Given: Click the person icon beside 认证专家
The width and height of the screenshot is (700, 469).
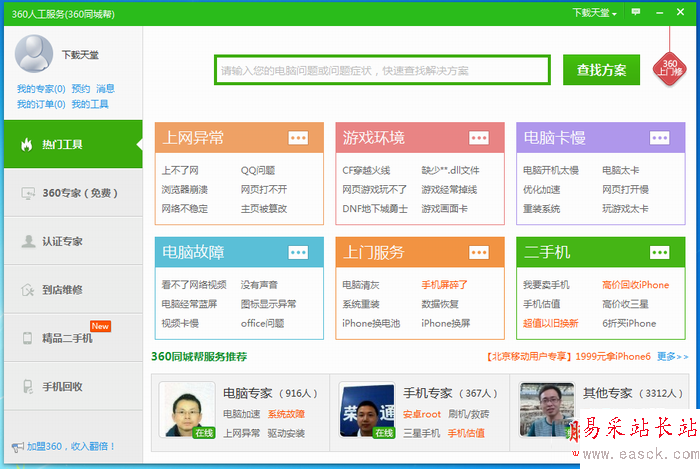Looking at the screenshot, I should (28, 241).
